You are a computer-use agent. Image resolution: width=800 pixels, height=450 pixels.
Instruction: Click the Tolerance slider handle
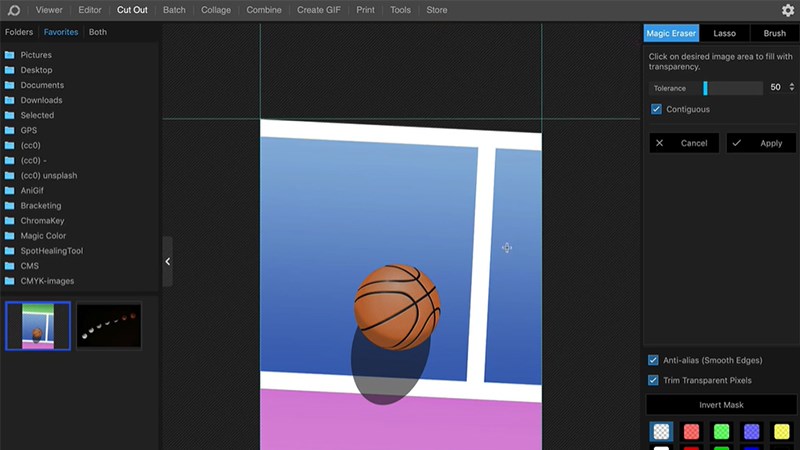click(x=705, y=88)
